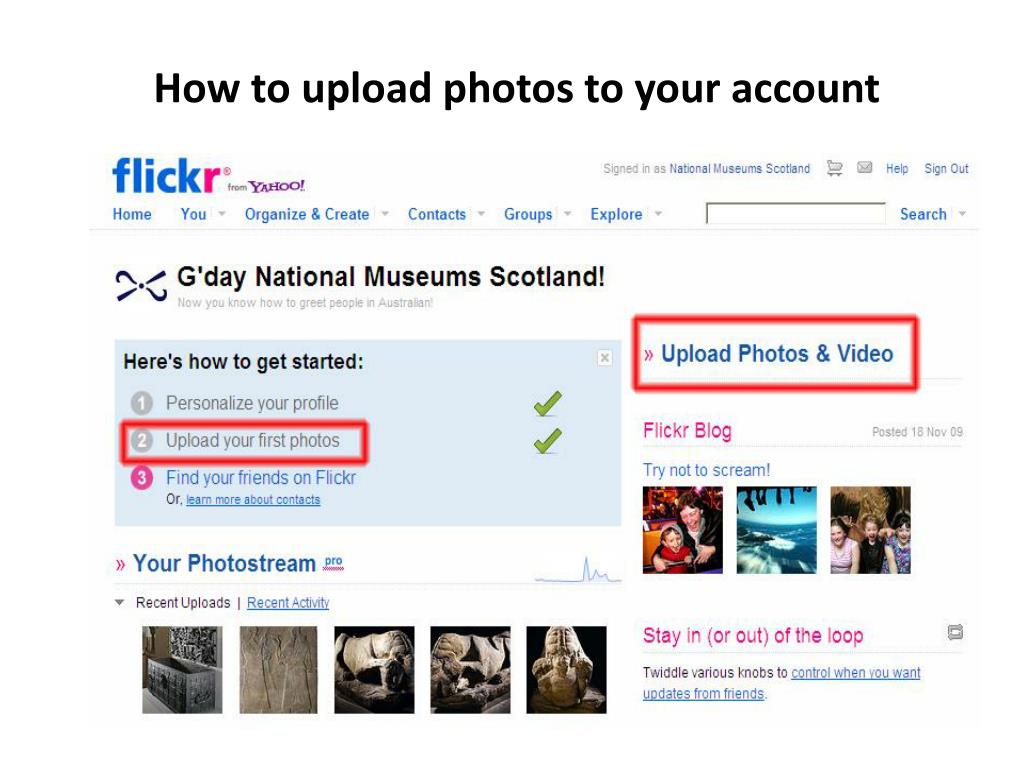Click step 2 grey number badge
The height and width of the screenshot is (768, 1024).
tap(142, 440)
